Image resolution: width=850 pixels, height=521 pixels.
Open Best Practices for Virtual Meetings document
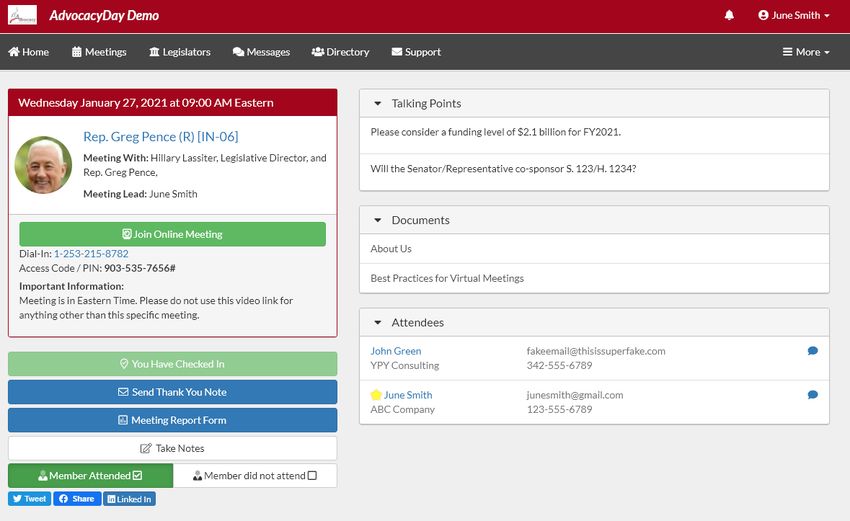447,278
